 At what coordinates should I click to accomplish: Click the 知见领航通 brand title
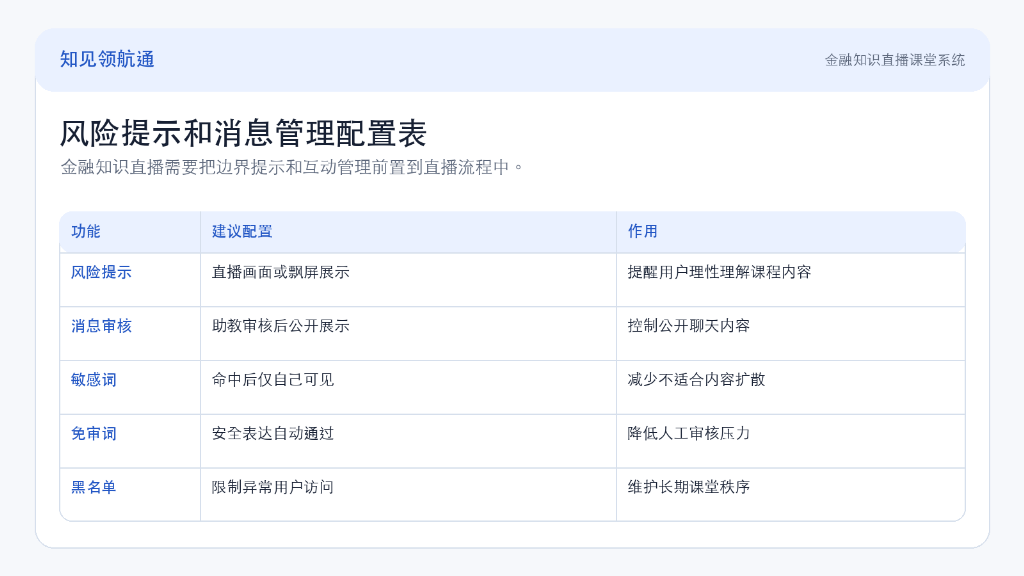(x=107, y=59)
